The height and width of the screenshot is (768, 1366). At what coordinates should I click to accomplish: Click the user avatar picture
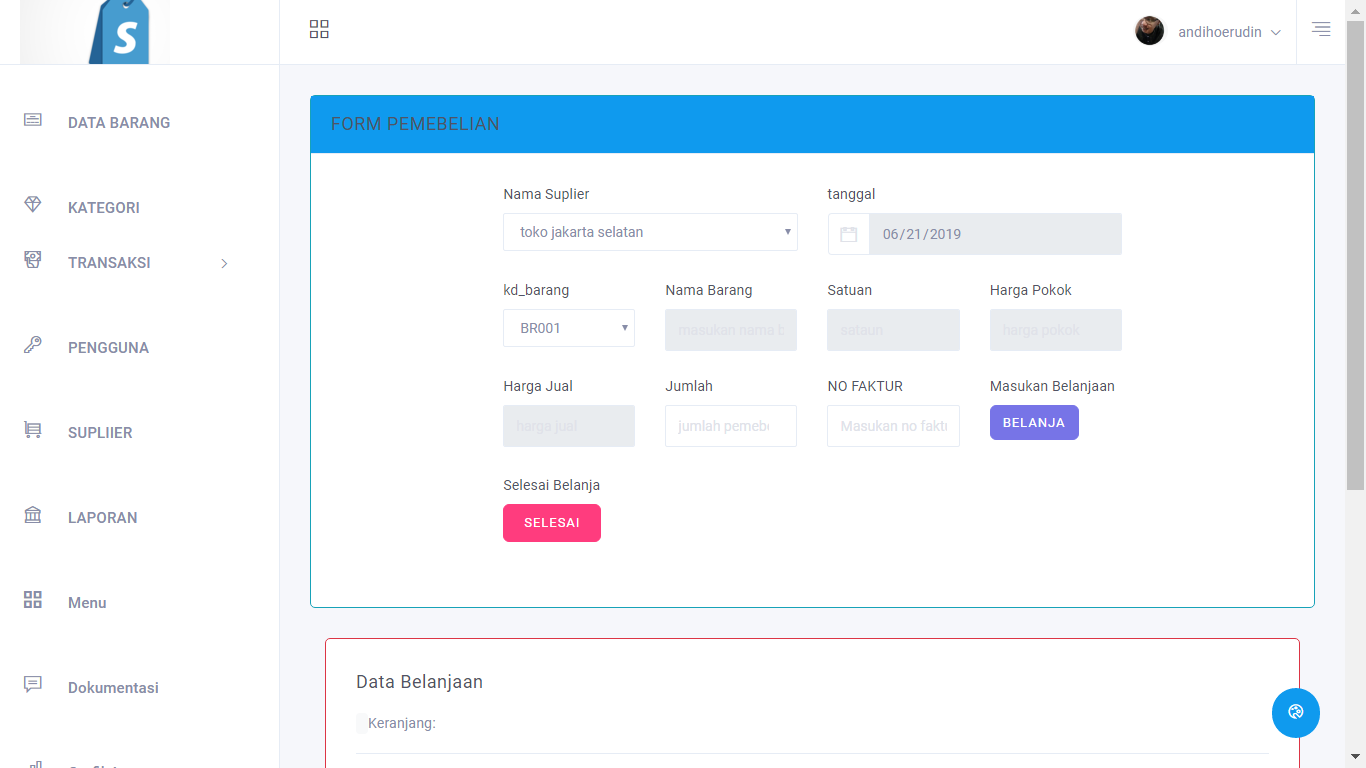coord(1150,31)
